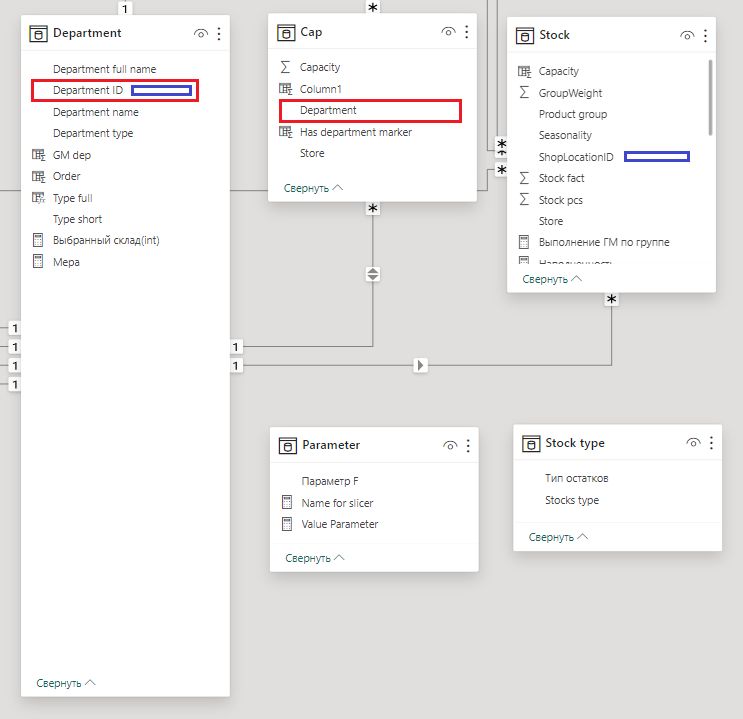Select Department full name field
The image size is (743, 719).
click(104, 69)
